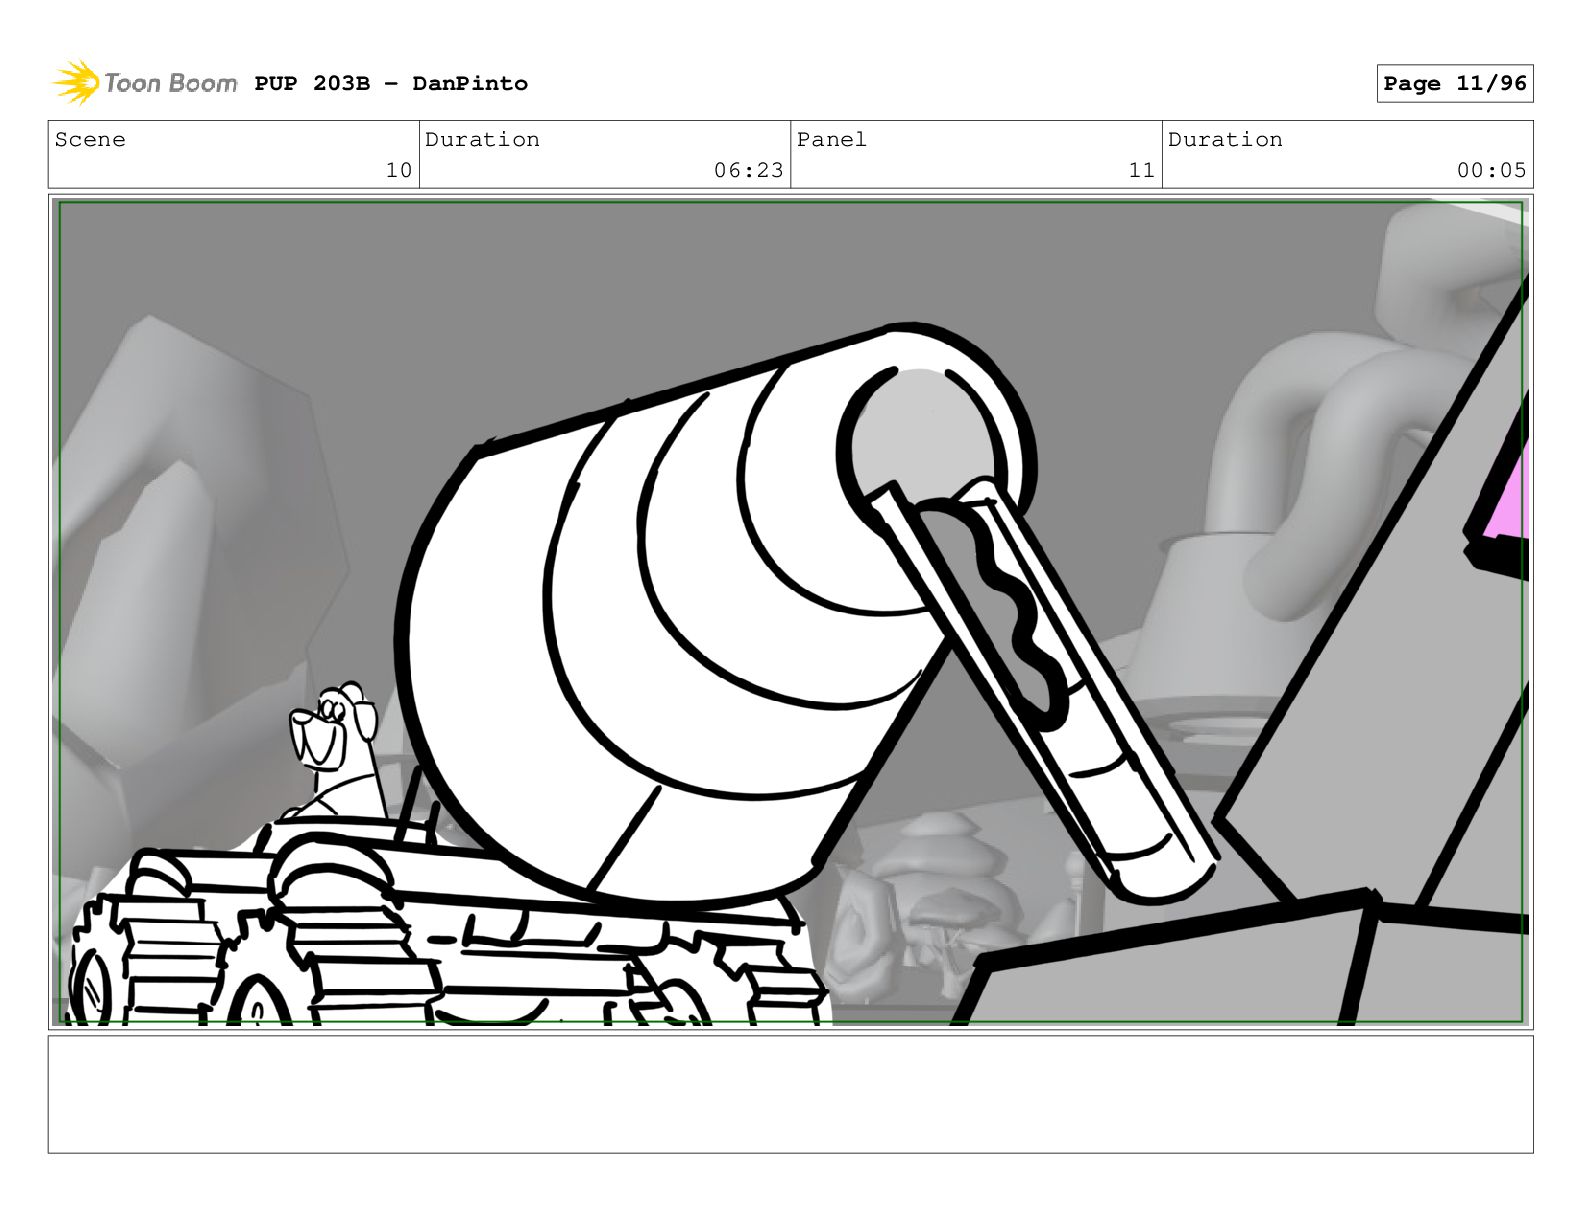The image size is (1582, 1225).
Task: Click the panel duration value '00:05'
Action: [x=1492, y=171]
